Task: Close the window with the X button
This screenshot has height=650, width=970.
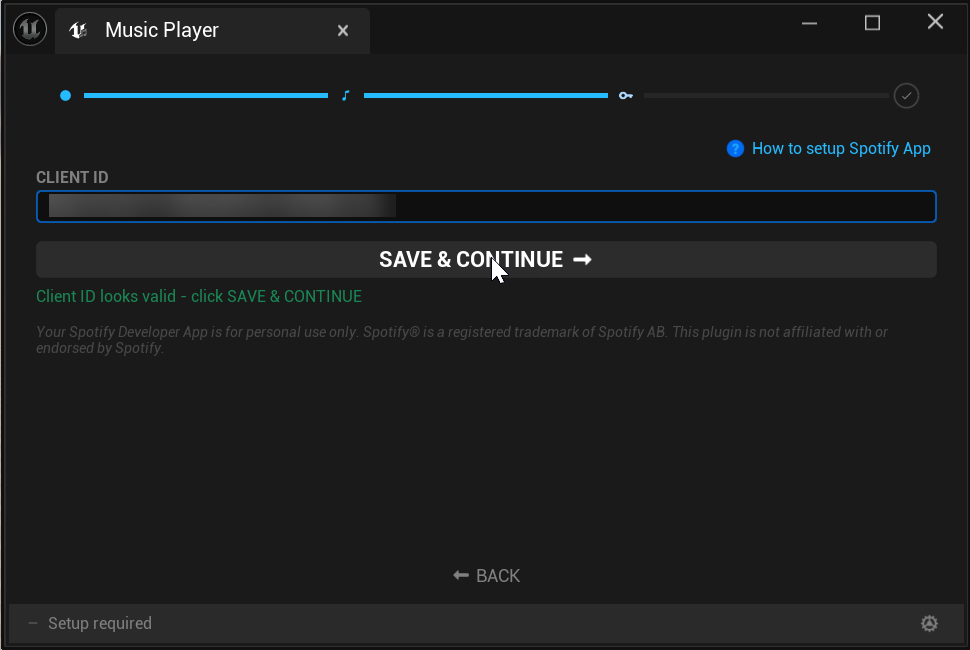Action: click(x=935, y=22)
